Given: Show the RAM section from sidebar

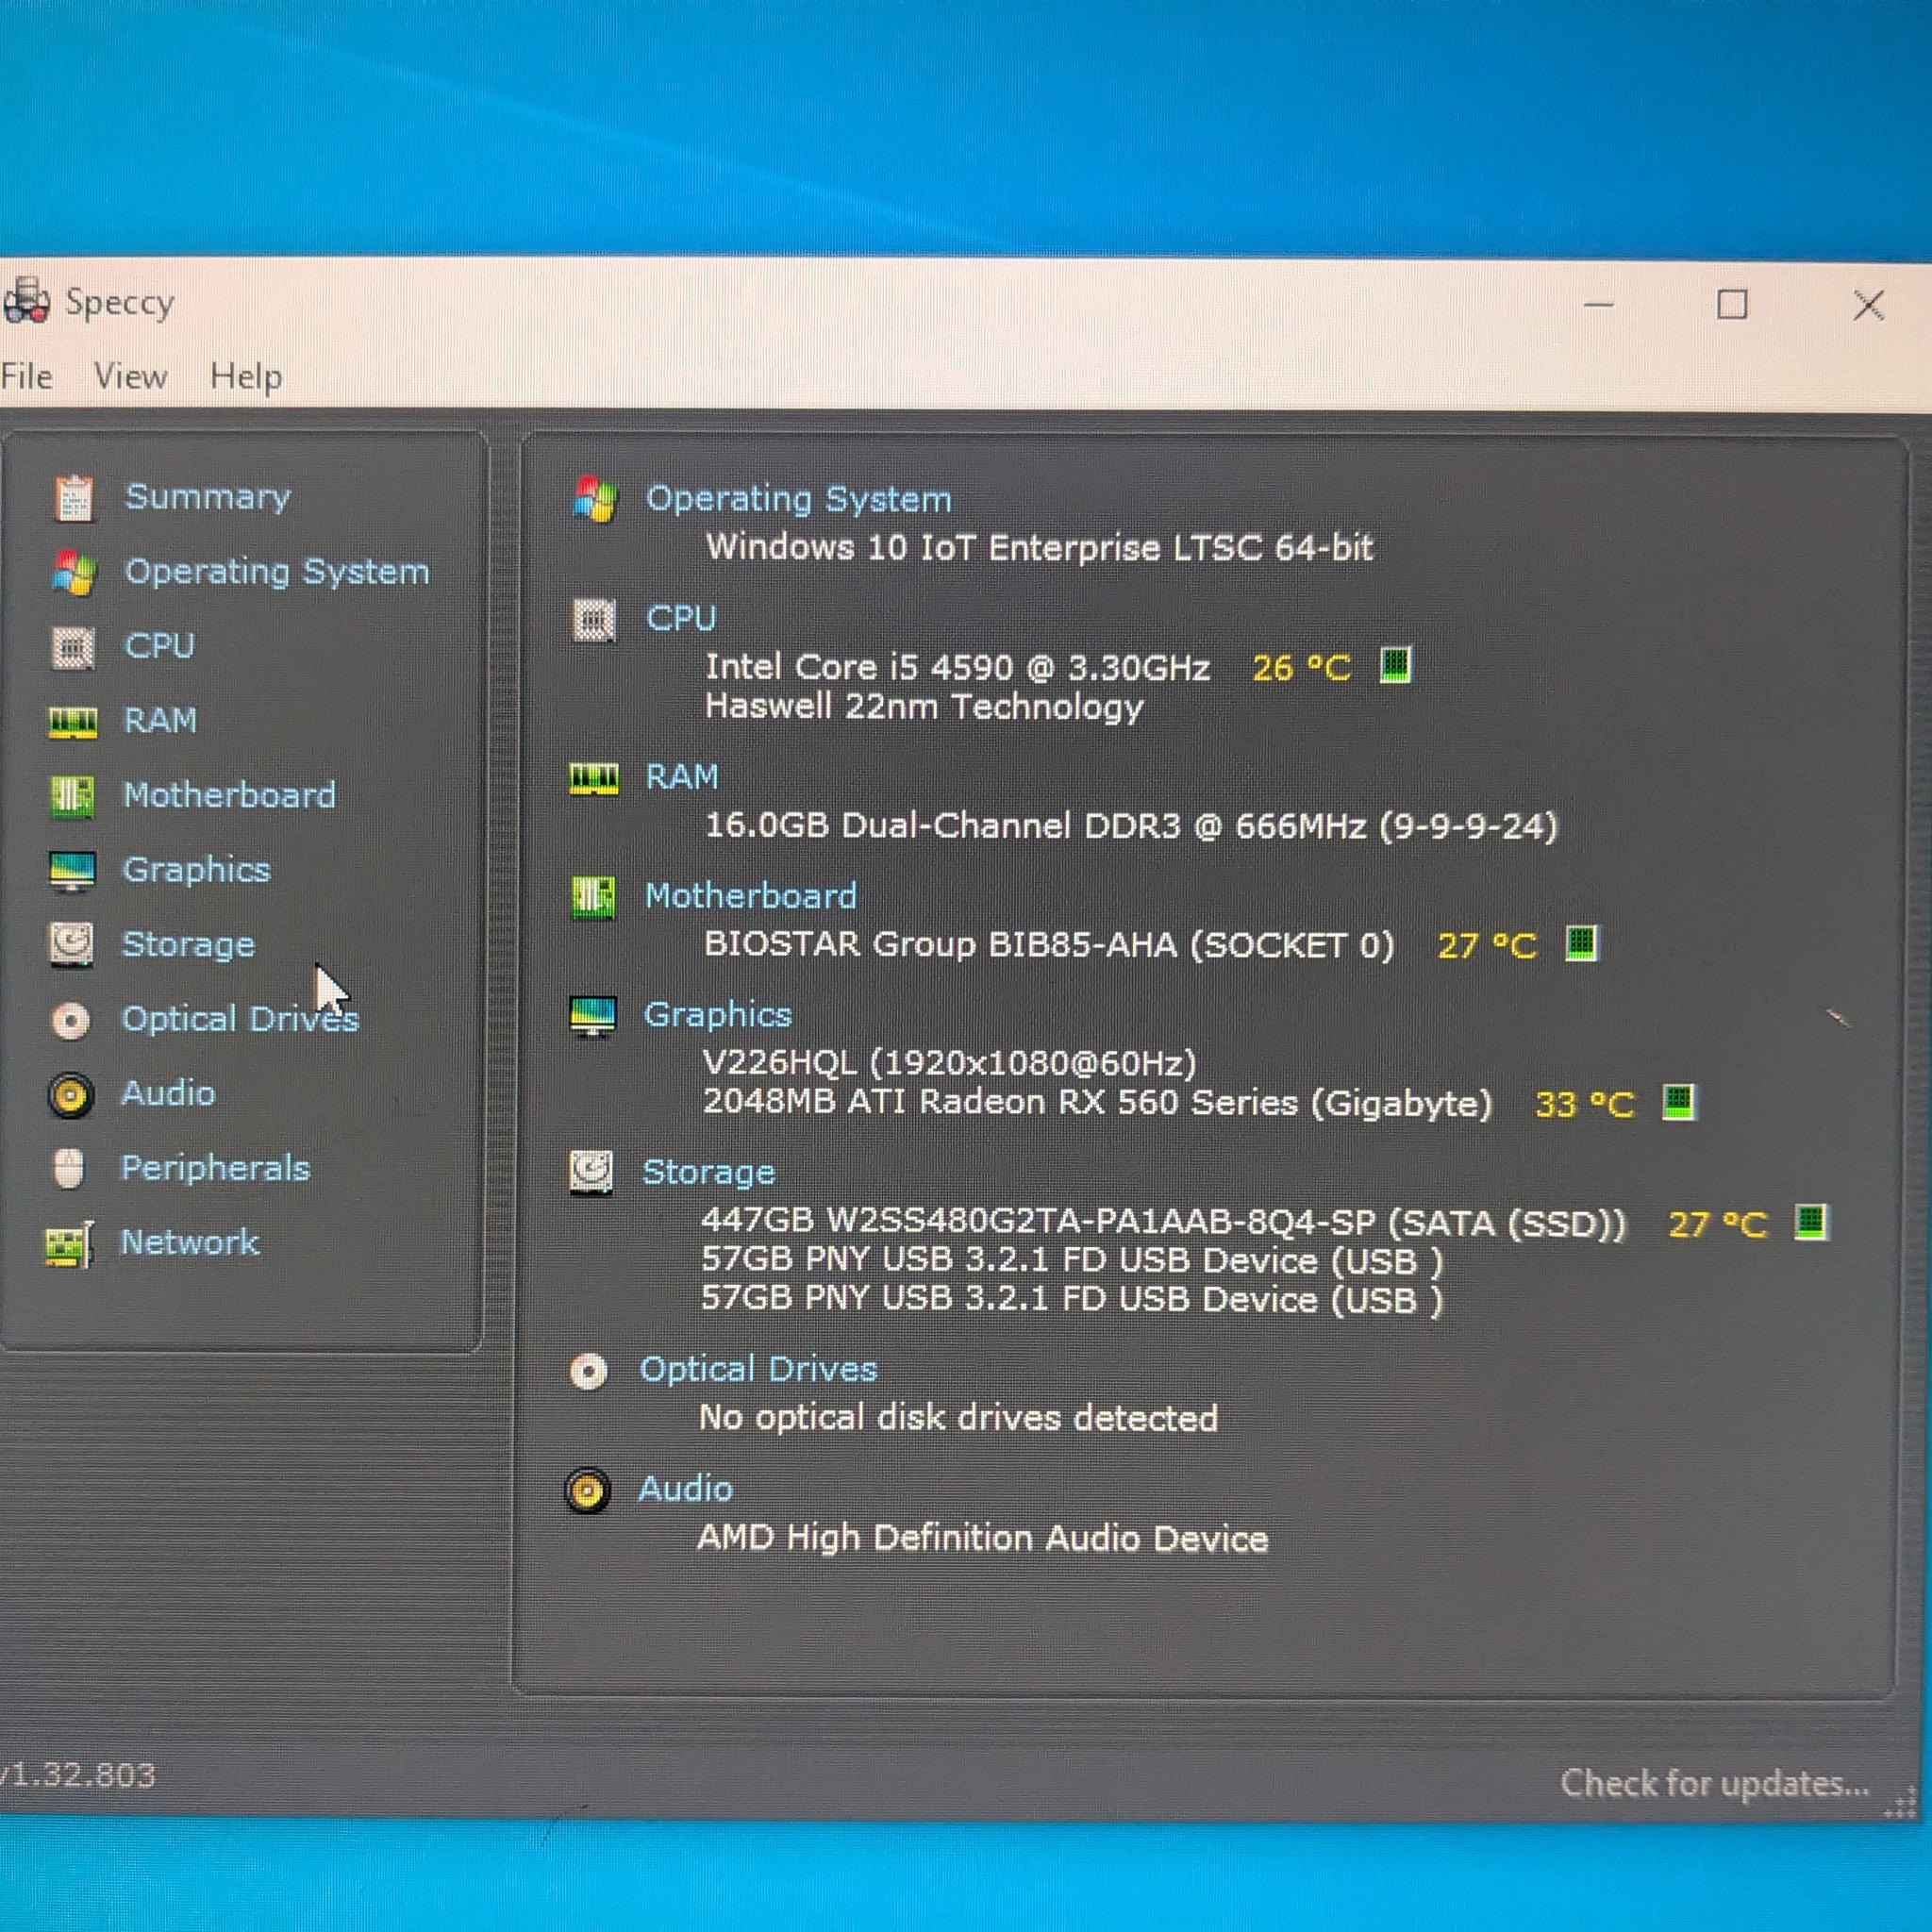Looking at the screenshot, I should point(160,721).
